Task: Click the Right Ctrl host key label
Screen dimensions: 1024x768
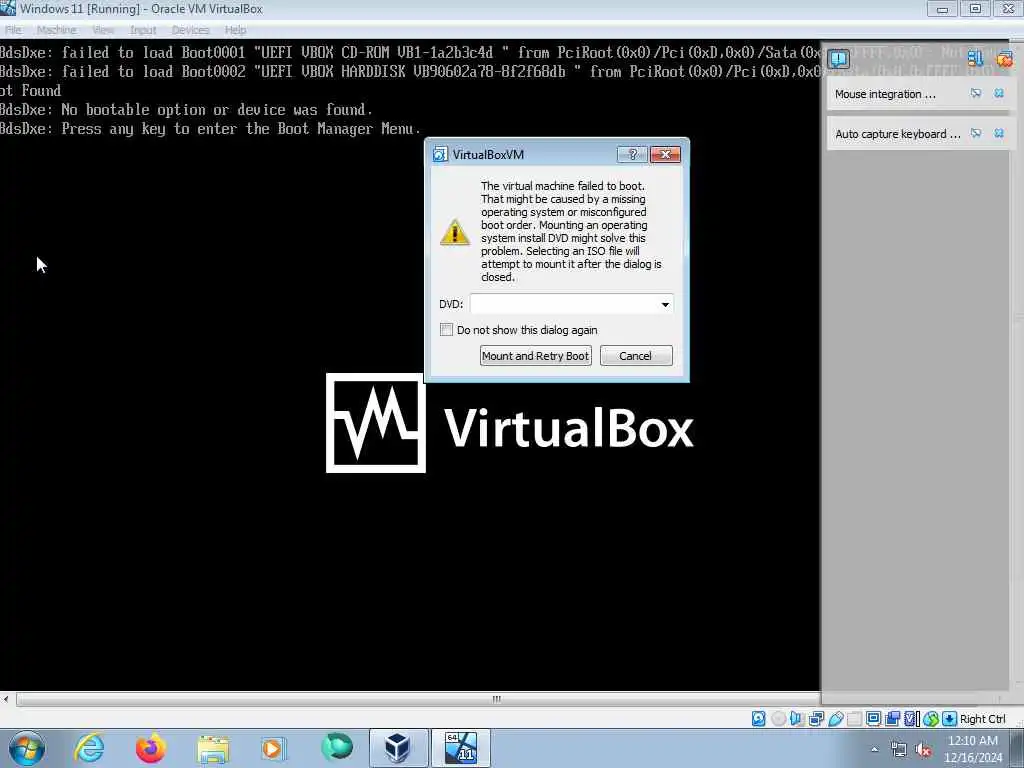Action: [x=983, y=718]
